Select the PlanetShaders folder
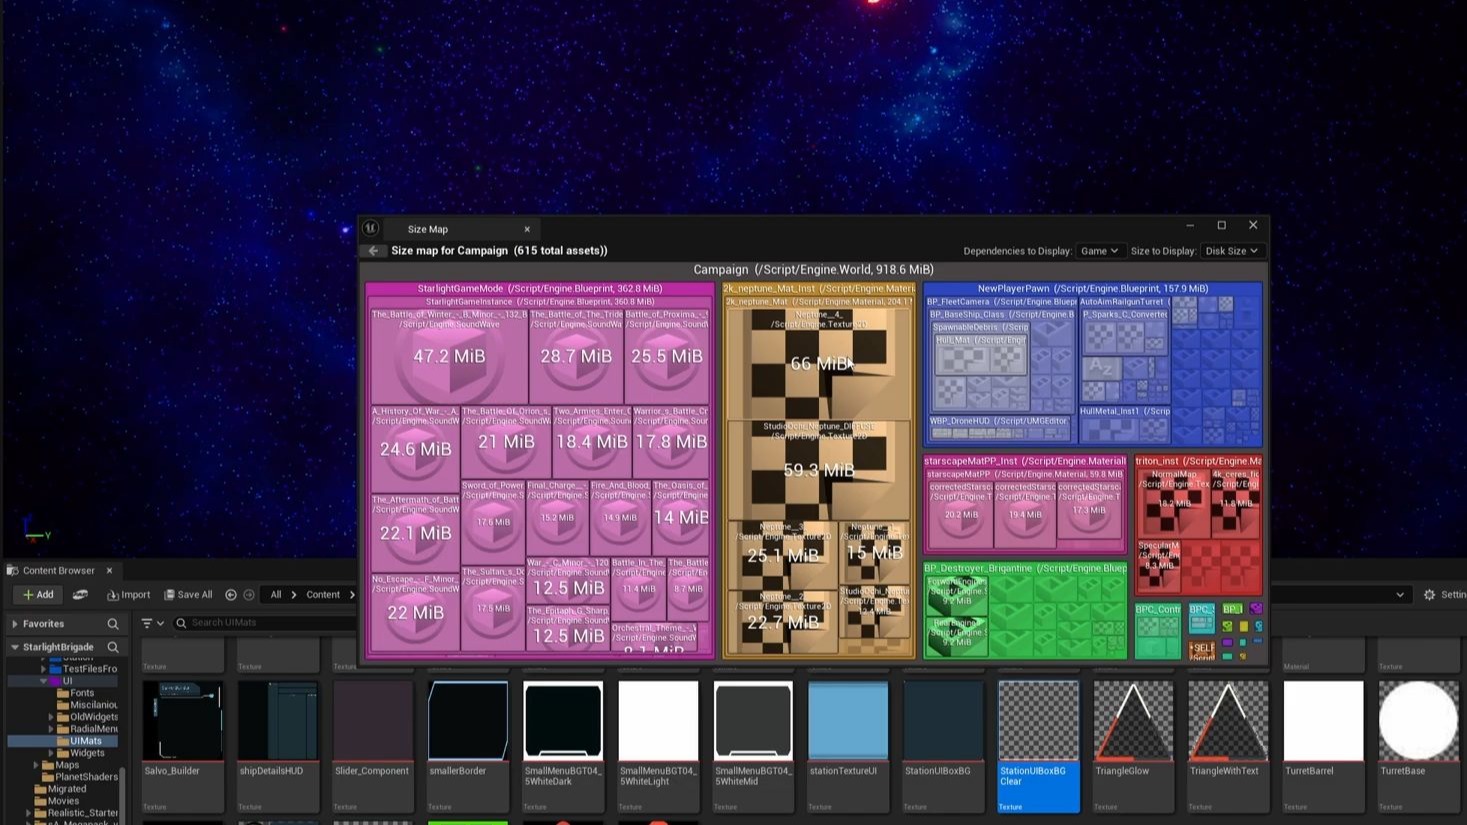 pos(78,777)
